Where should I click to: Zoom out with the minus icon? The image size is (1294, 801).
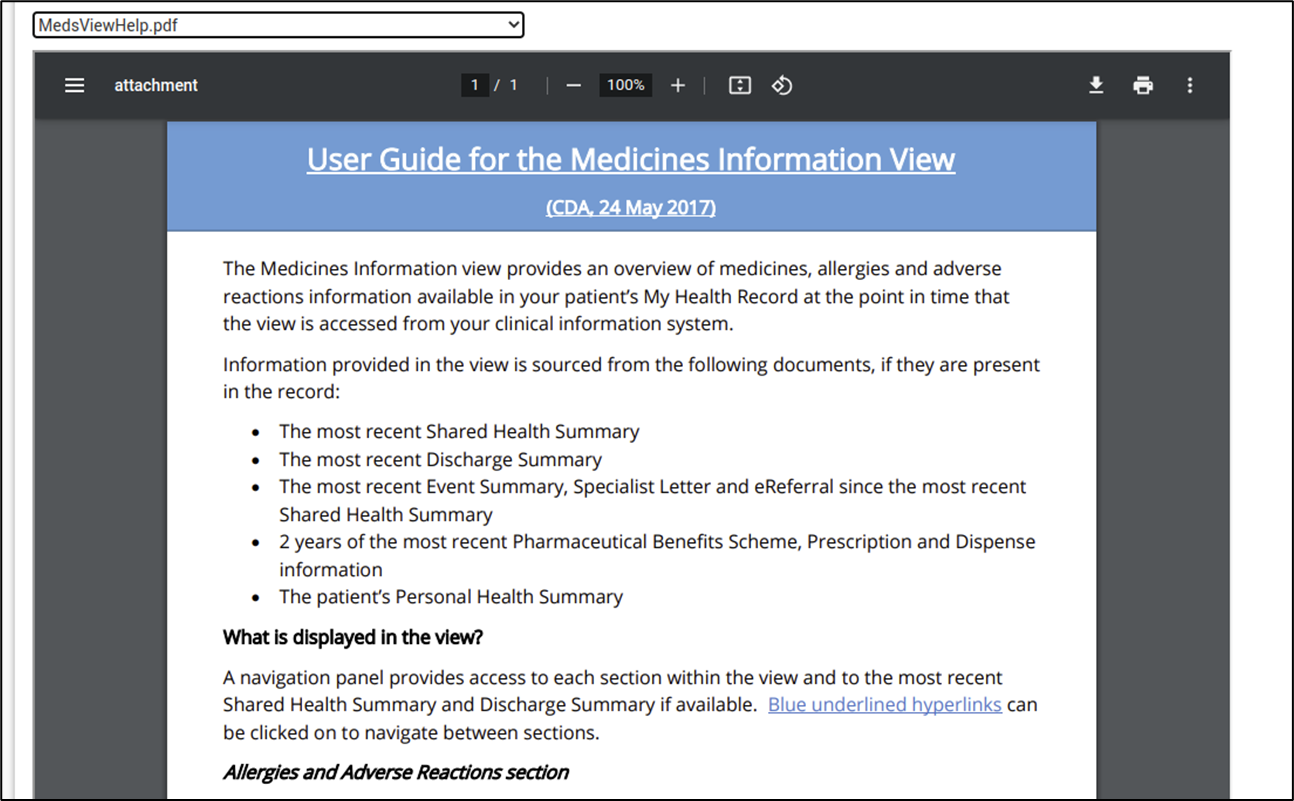pyautogui.click(x=573, y=86)
